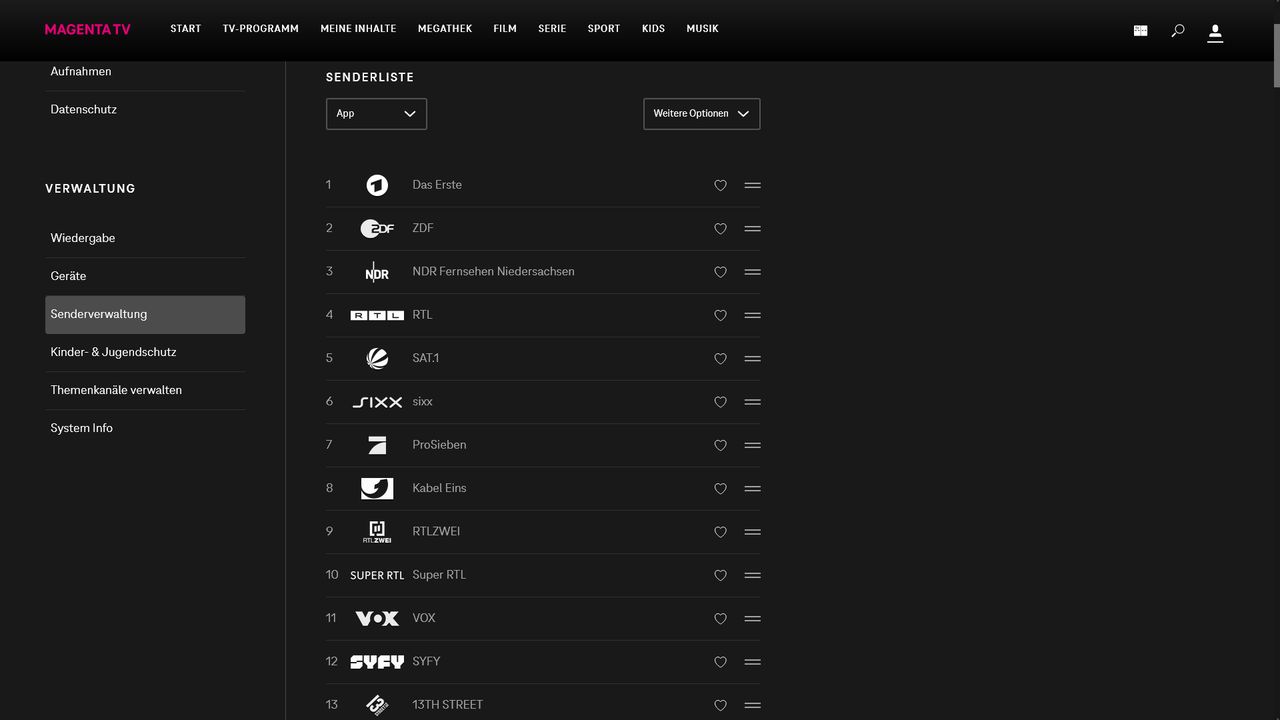
Task: Grab the reorder handle for Das Erste
Action: 753,185
